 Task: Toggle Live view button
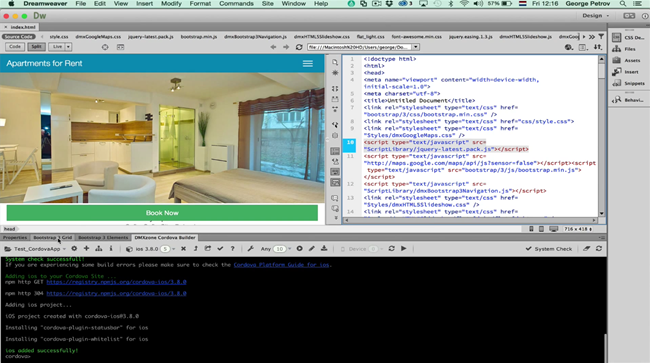point(57,47)
